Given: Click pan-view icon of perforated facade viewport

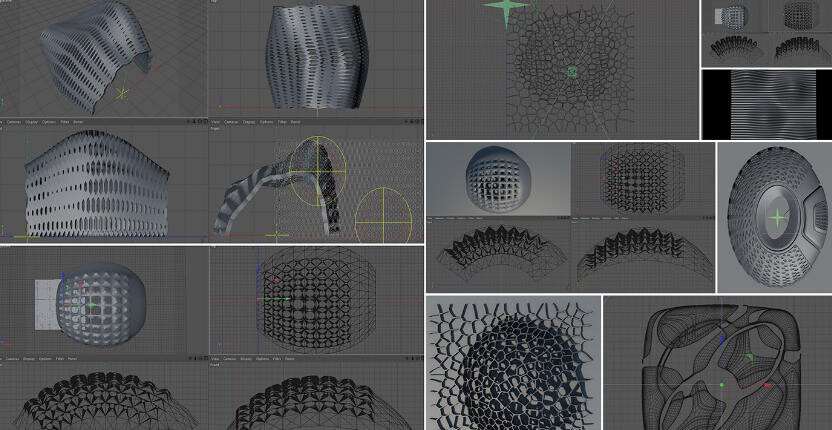Looking at the screenshot, I should click(189, 121).
